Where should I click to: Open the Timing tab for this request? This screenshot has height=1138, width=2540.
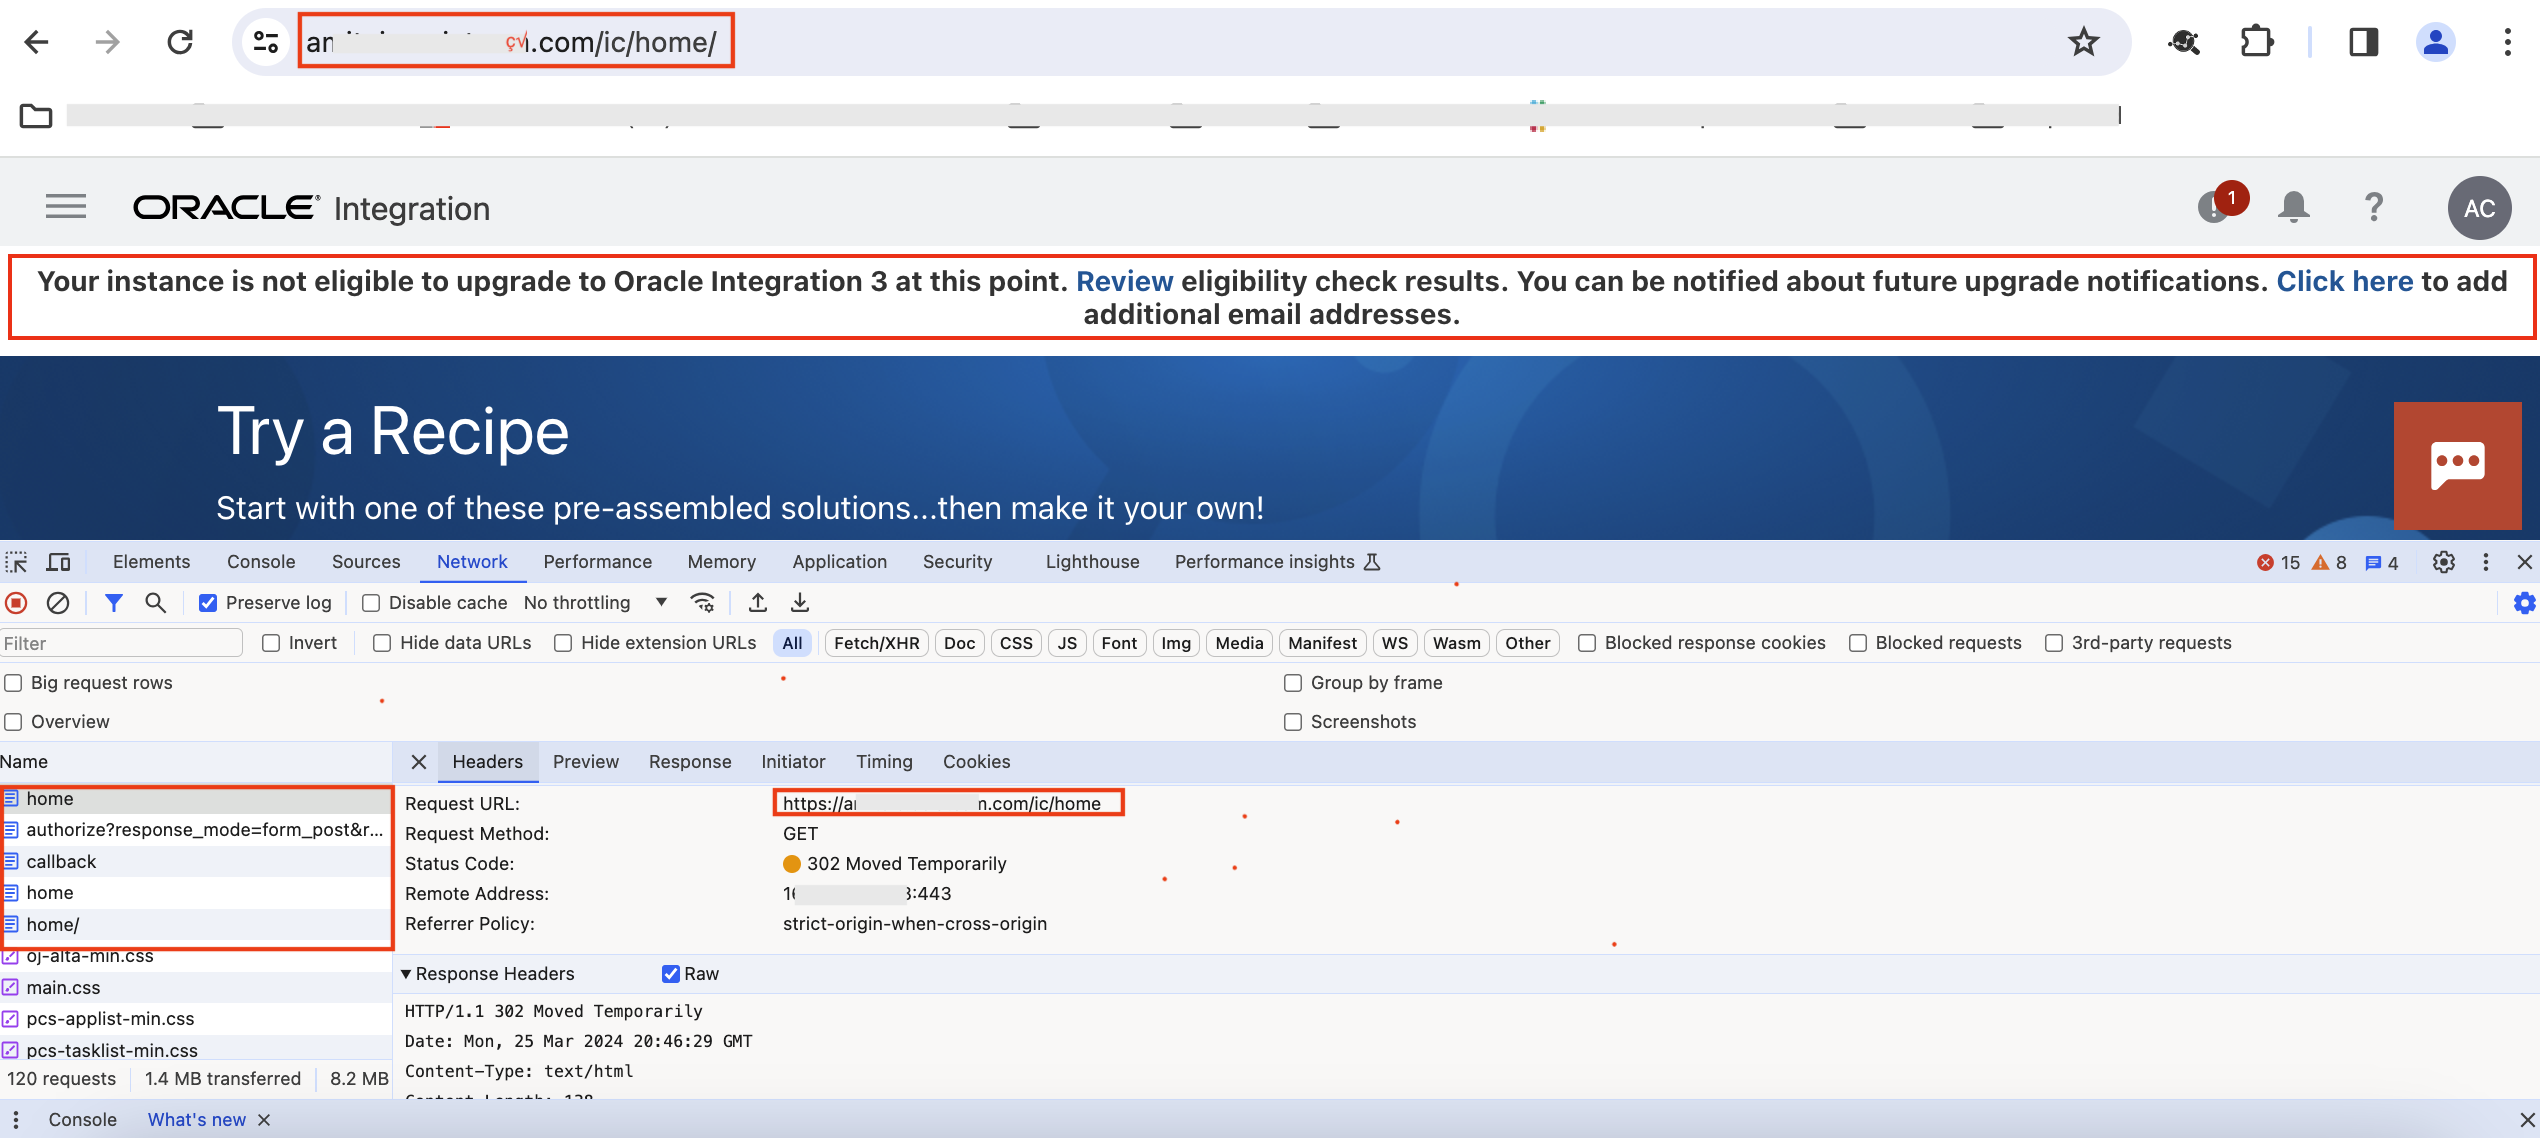point(884,761)
